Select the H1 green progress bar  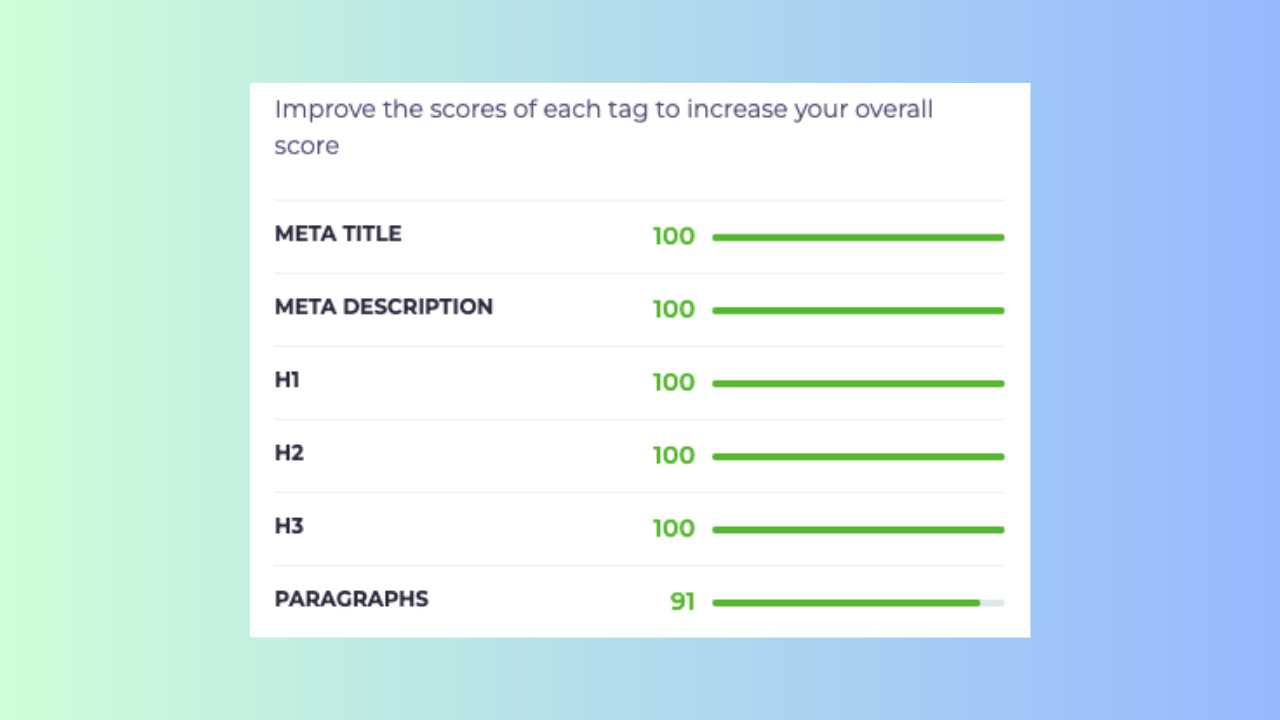pos(858,383)
